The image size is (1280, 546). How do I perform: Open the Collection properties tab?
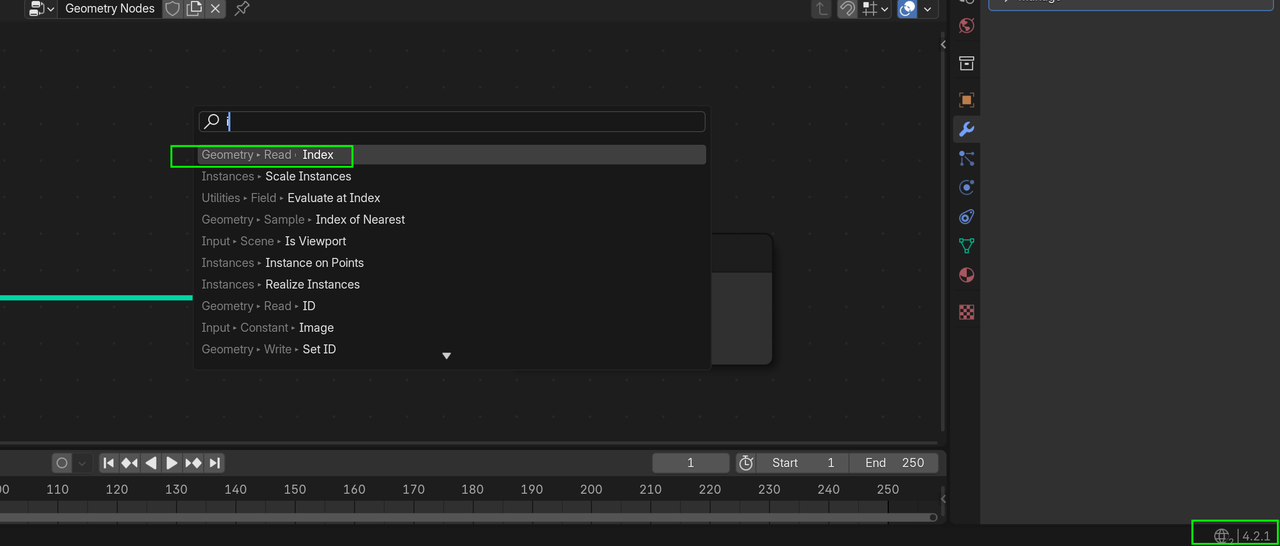(x=966, y=63)
